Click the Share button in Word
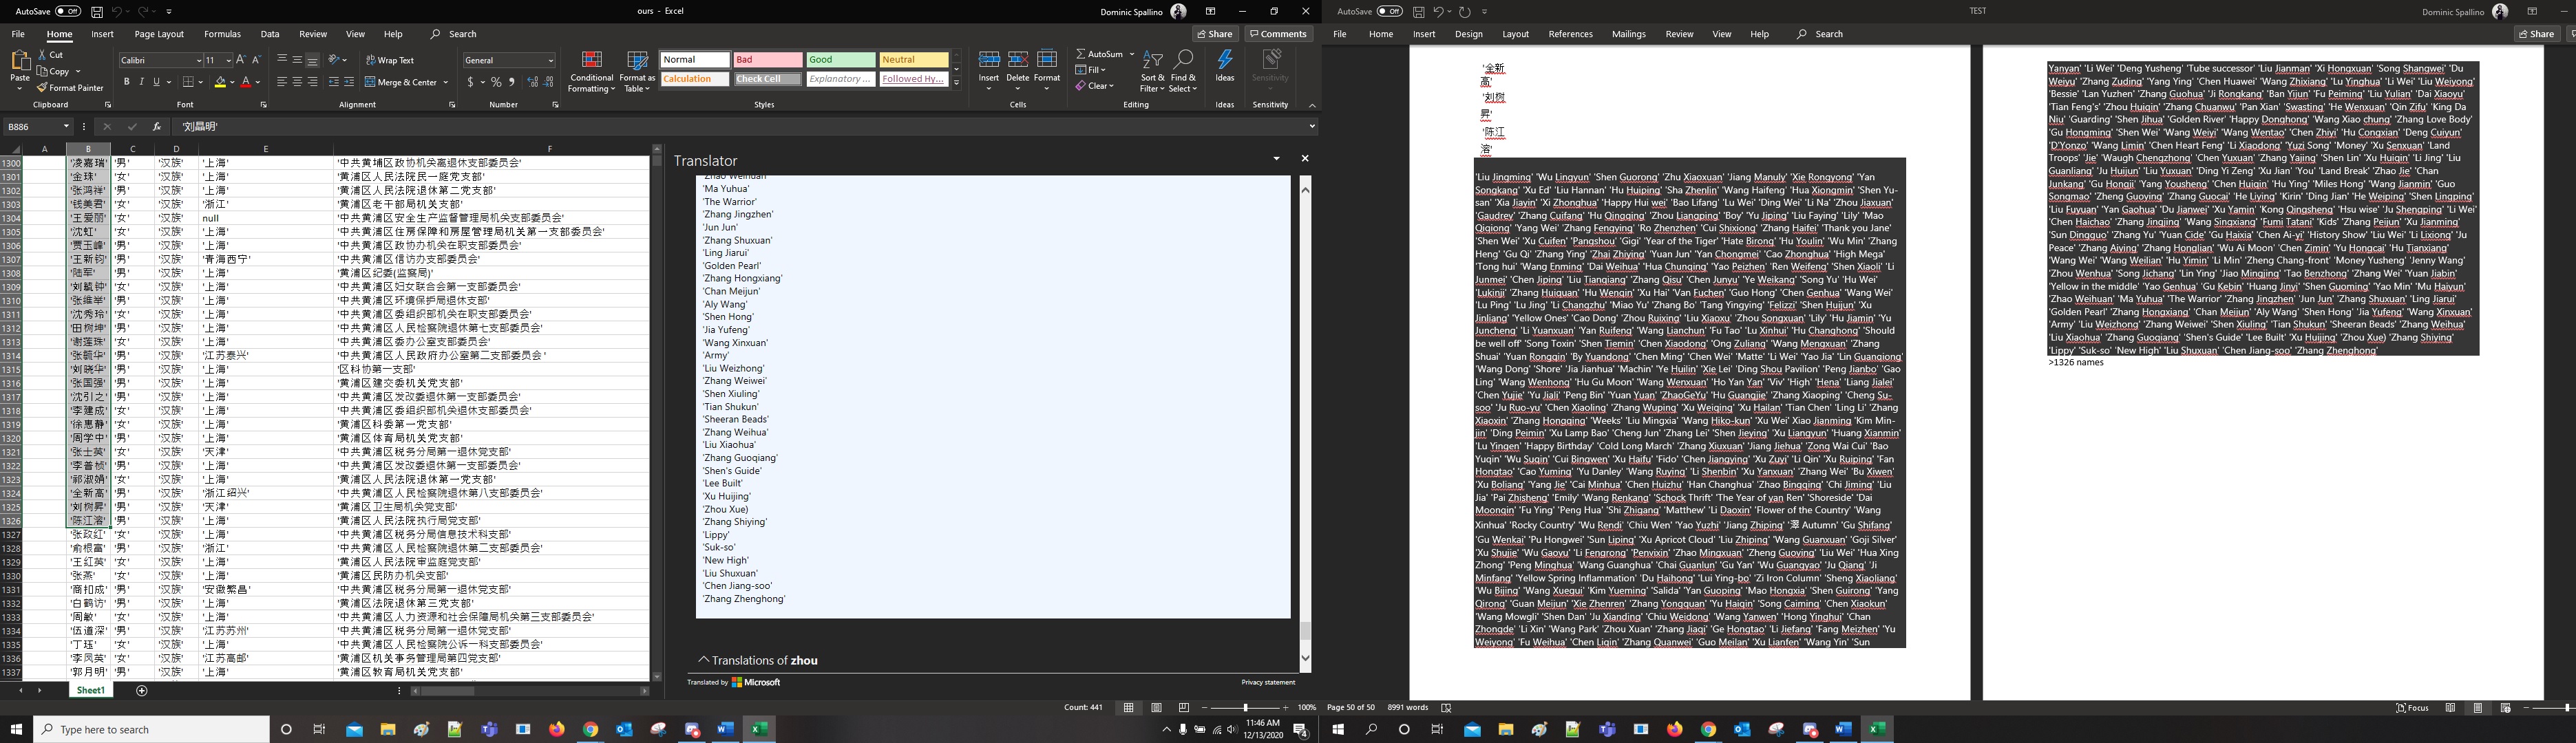The height and width of the screenshot is (743, 2576). click(x=2537, y=34)
